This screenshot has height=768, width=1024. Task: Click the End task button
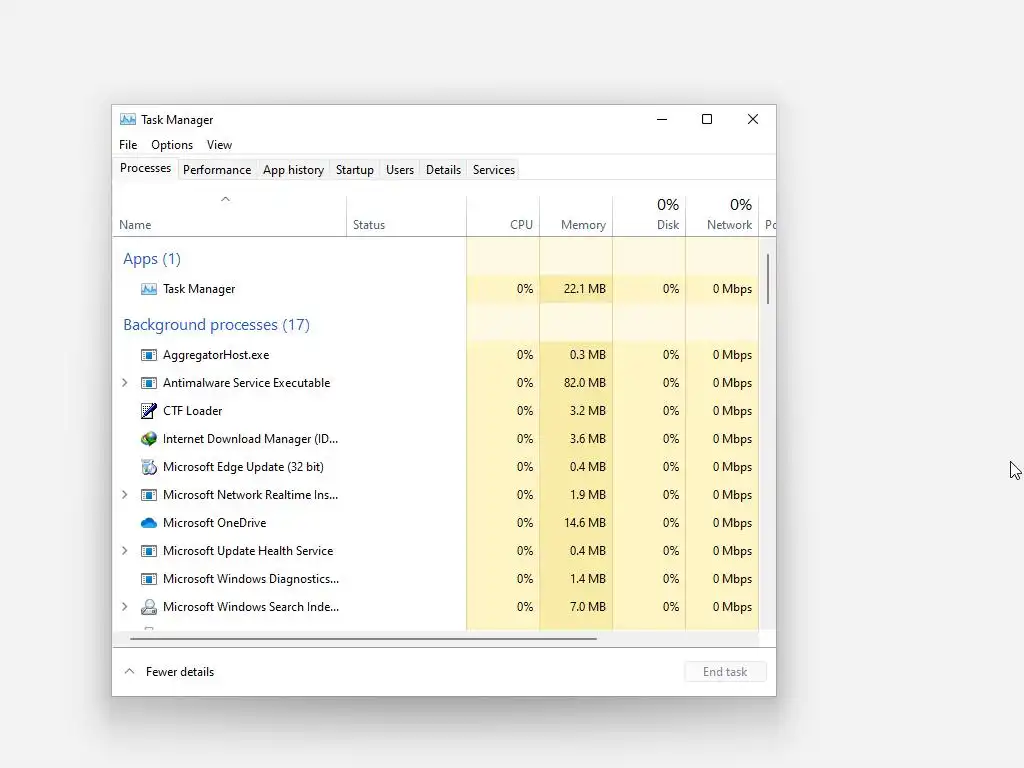pos(725,671)
